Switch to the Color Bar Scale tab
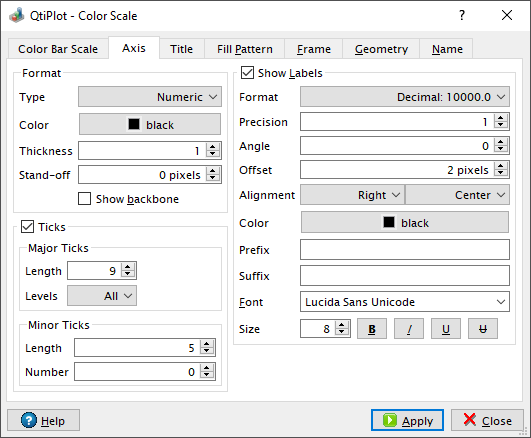Viewport: 531px width, 438px height. (x=58, y=49)
